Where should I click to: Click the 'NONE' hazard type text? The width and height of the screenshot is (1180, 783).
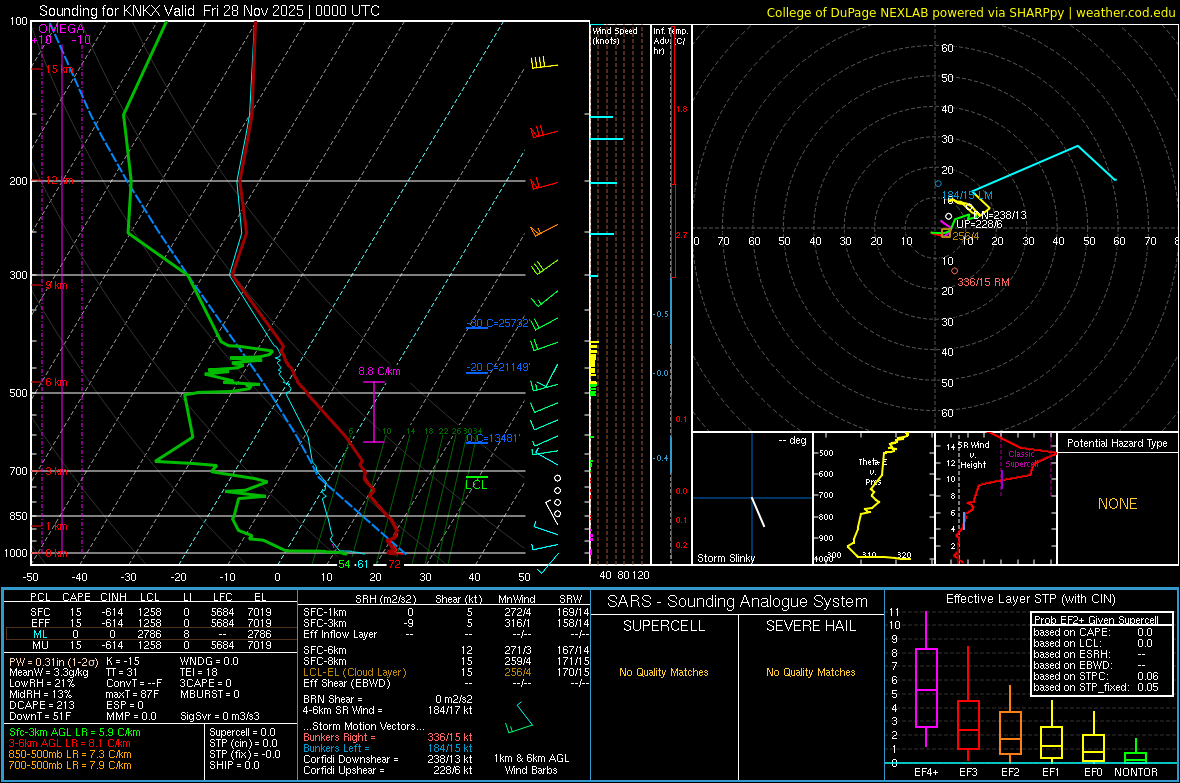(1117, 504)
